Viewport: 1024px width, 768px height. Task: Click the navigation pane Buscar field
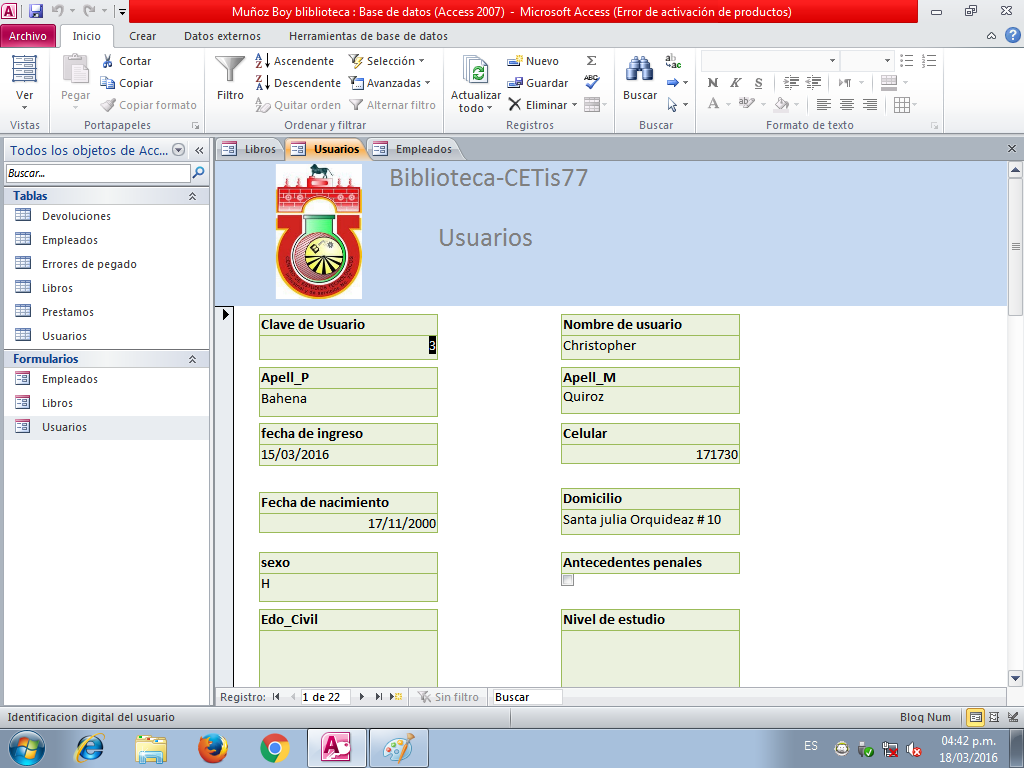98,173
